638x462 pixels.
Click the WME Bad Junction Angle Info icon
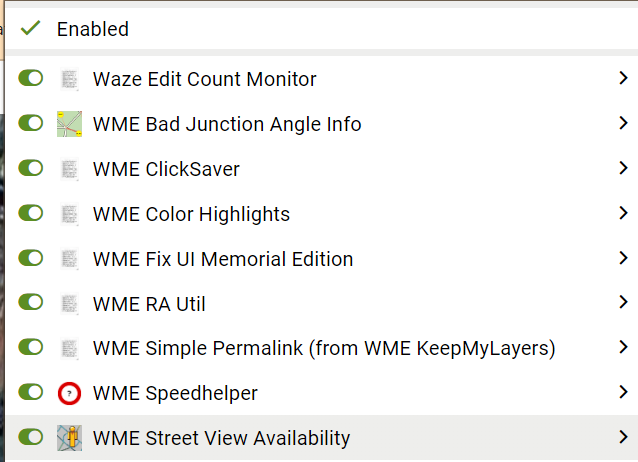tap(69, 124)
